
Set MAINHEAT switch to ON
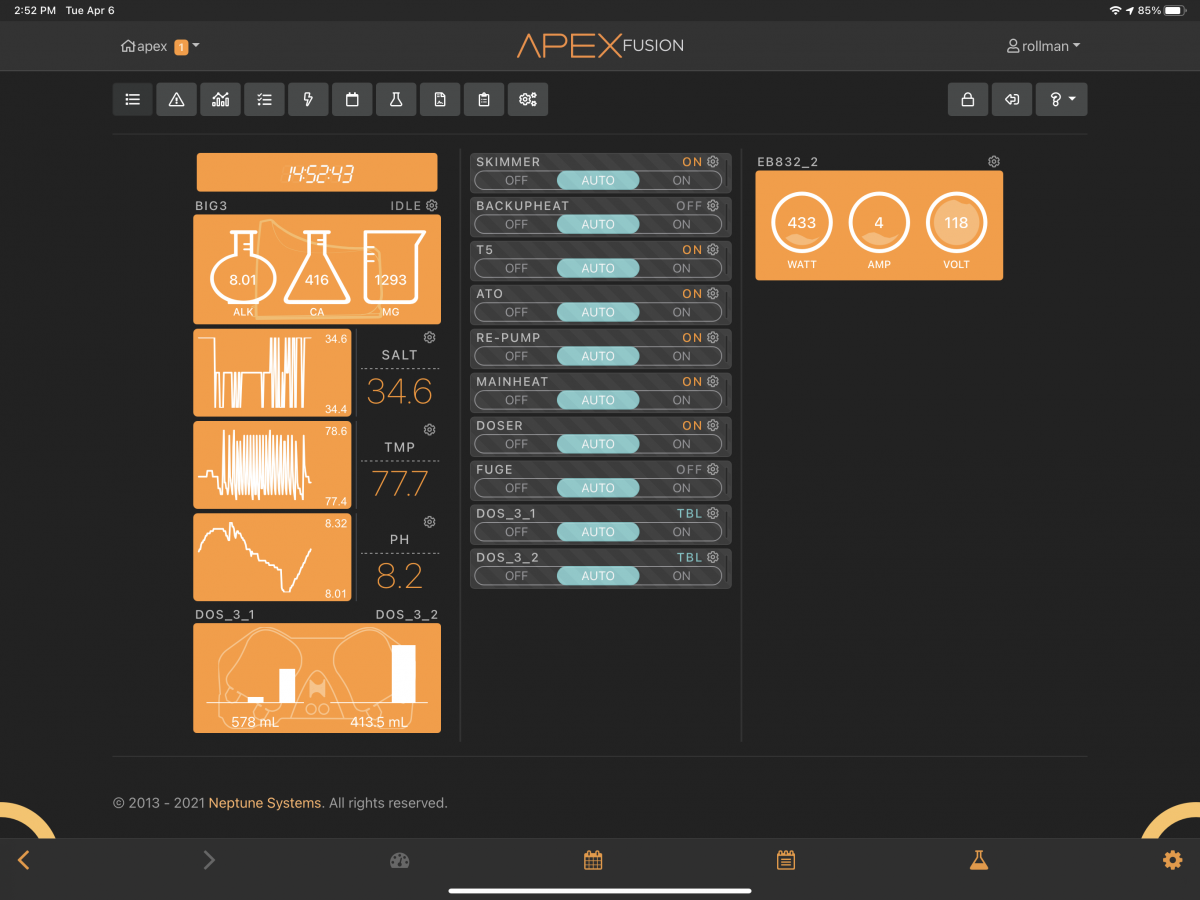point(681,401)
